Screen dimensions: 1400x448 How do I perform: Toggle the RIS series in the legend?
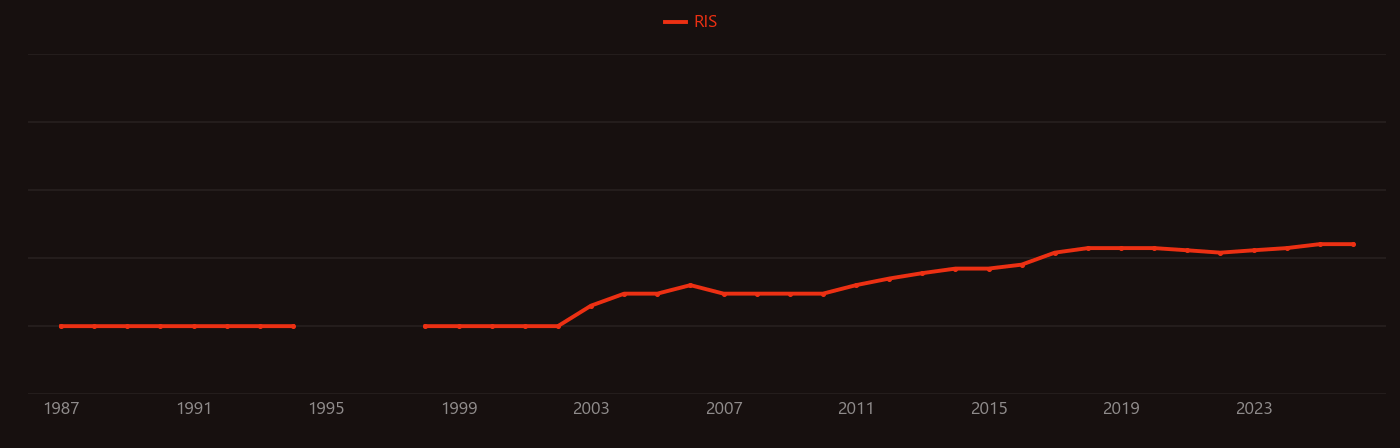pyautogui.click(x=691, y=22)
